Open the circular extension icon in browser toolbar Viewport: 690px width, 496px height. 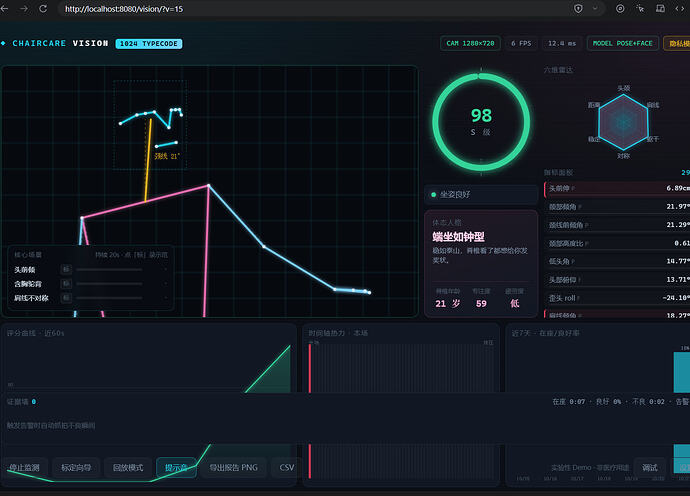click(620, 8)
